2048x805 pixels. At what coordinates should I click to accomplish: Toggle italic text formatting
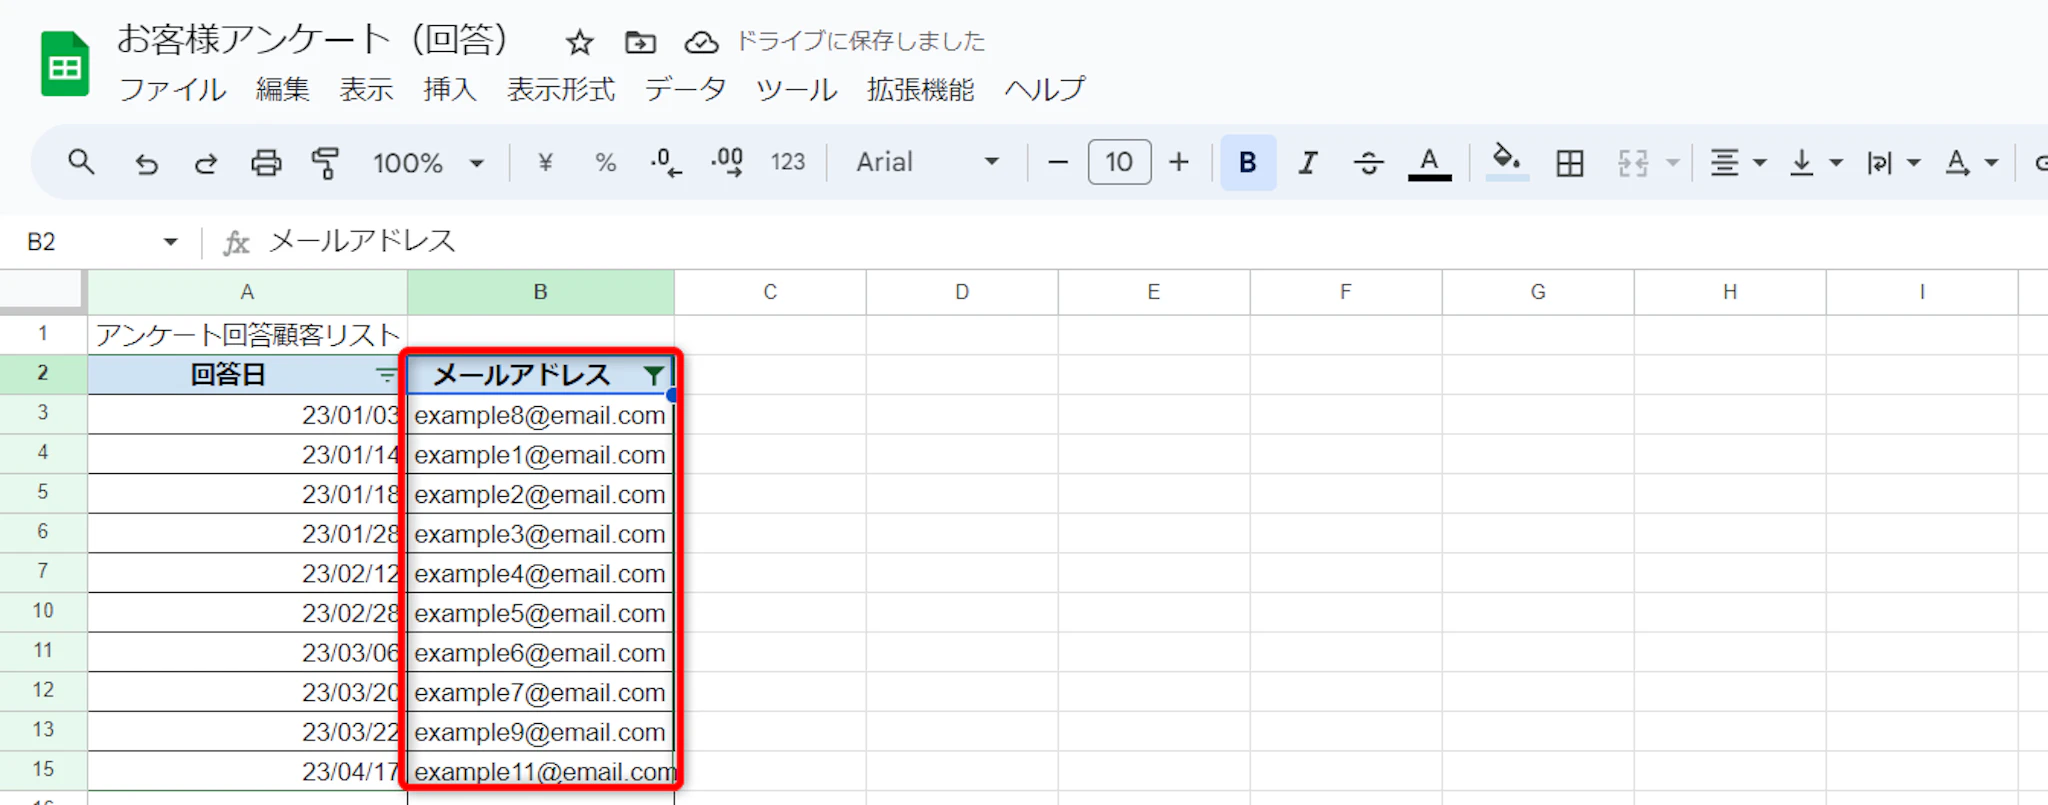pyautogui.click(x=1307, y=163)
